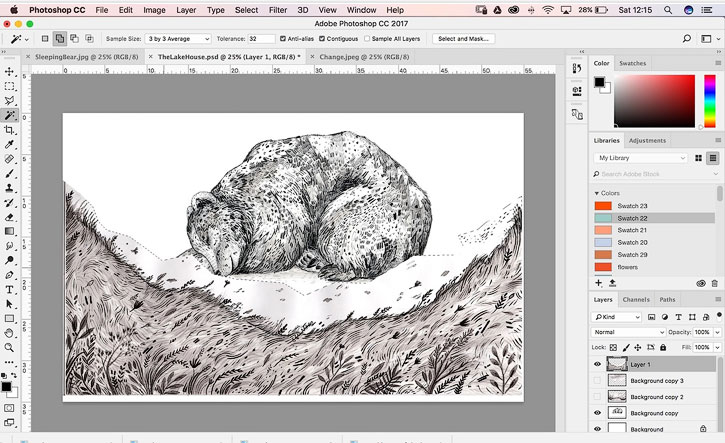Open the Select menu
725x443 pixels.
(246, 10)
